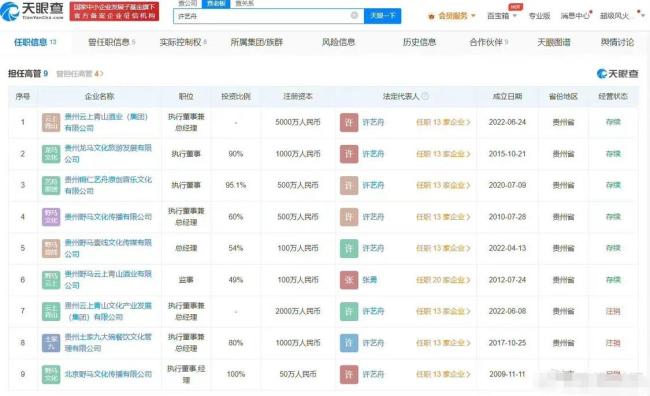
Task: Click the help icon next to 法定代表人
Action: point(425,96)
